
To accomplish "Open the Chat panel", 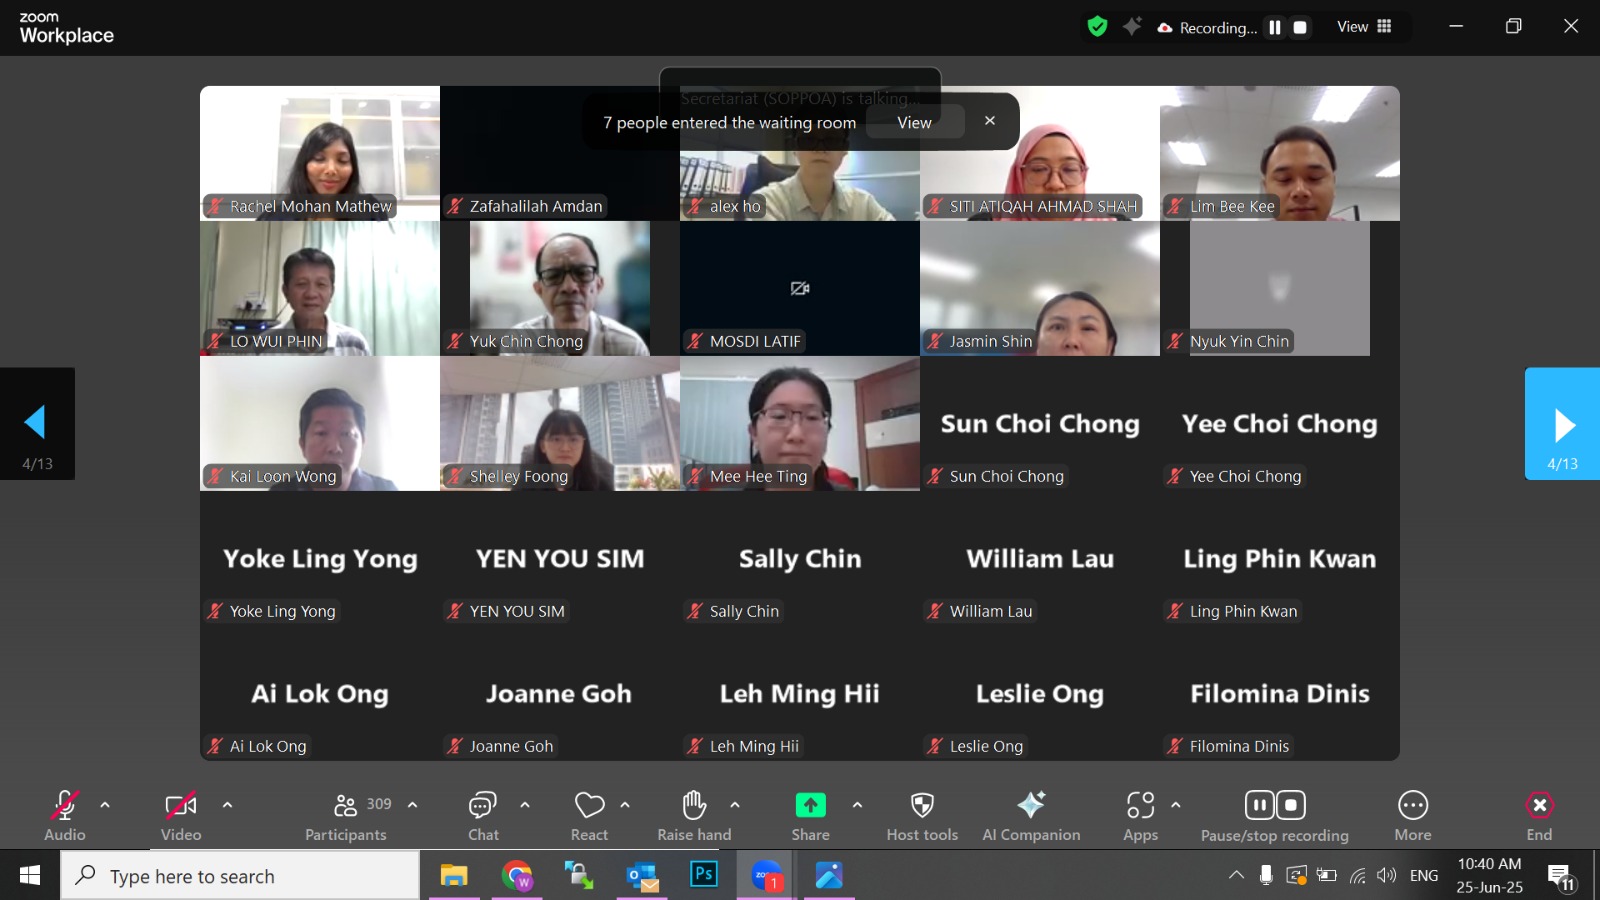I will click(483, 815).
